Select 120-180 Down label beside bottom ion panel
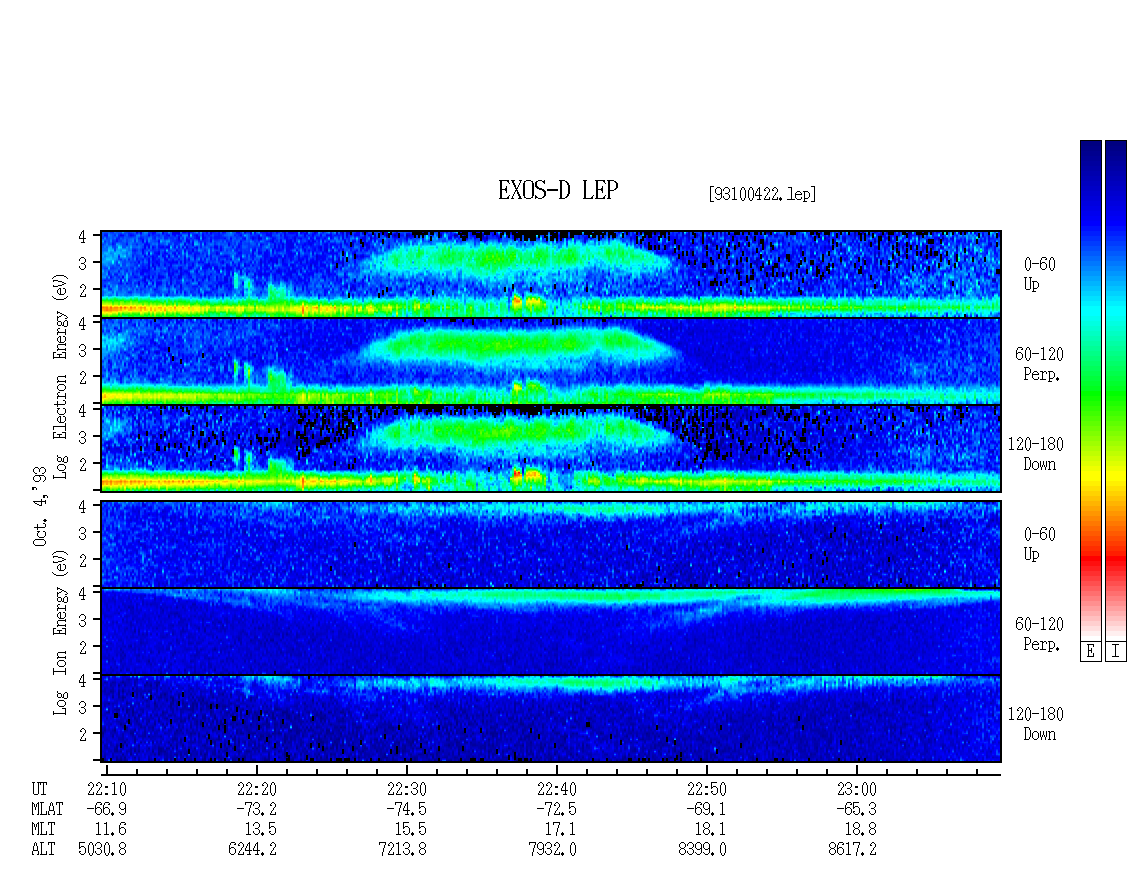The height and width of the screenshot is (875, 1130). coord(1036,724)
